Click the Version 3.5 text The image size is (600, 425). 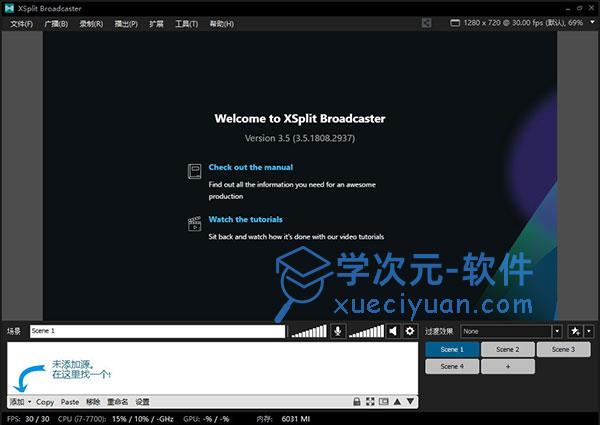[x=300, y=138]
